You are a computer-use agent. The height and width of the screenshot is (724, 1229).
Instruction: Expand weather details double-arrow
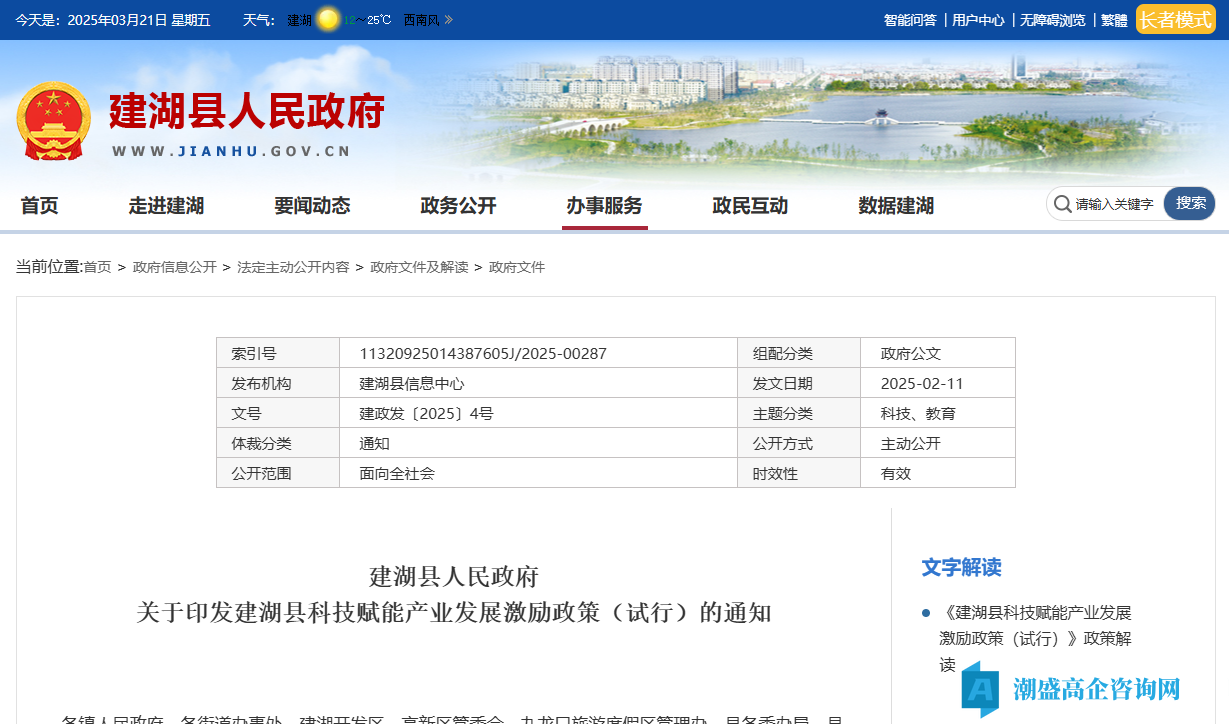449,20
